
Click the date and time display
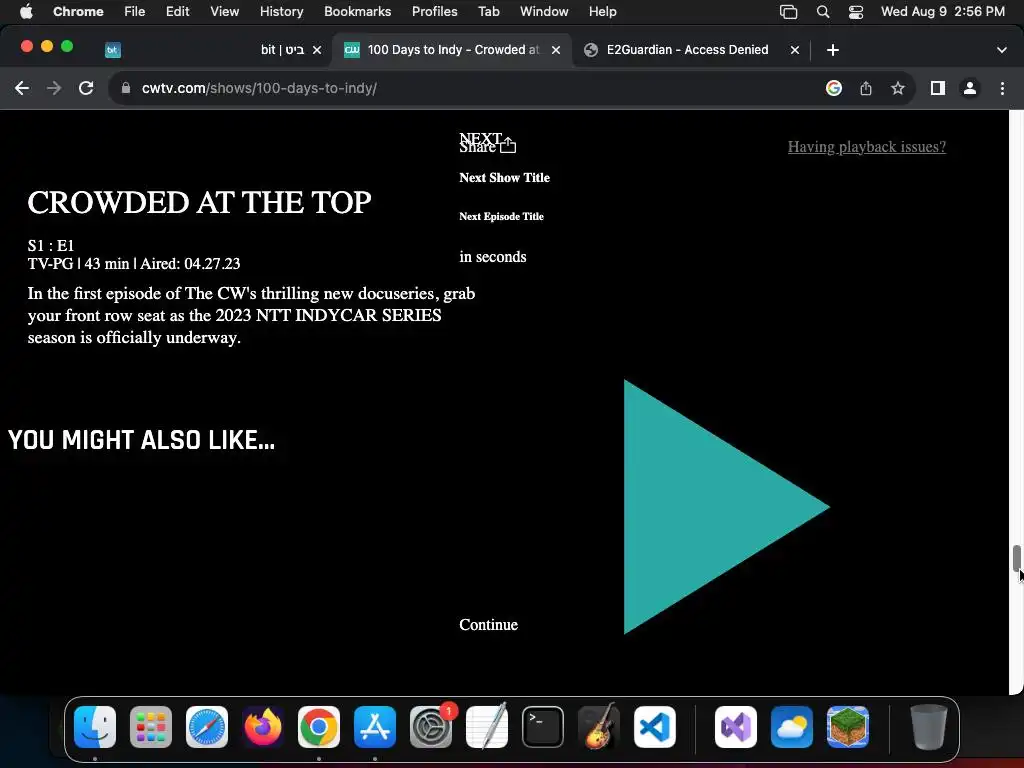click(x=942, y=12)
